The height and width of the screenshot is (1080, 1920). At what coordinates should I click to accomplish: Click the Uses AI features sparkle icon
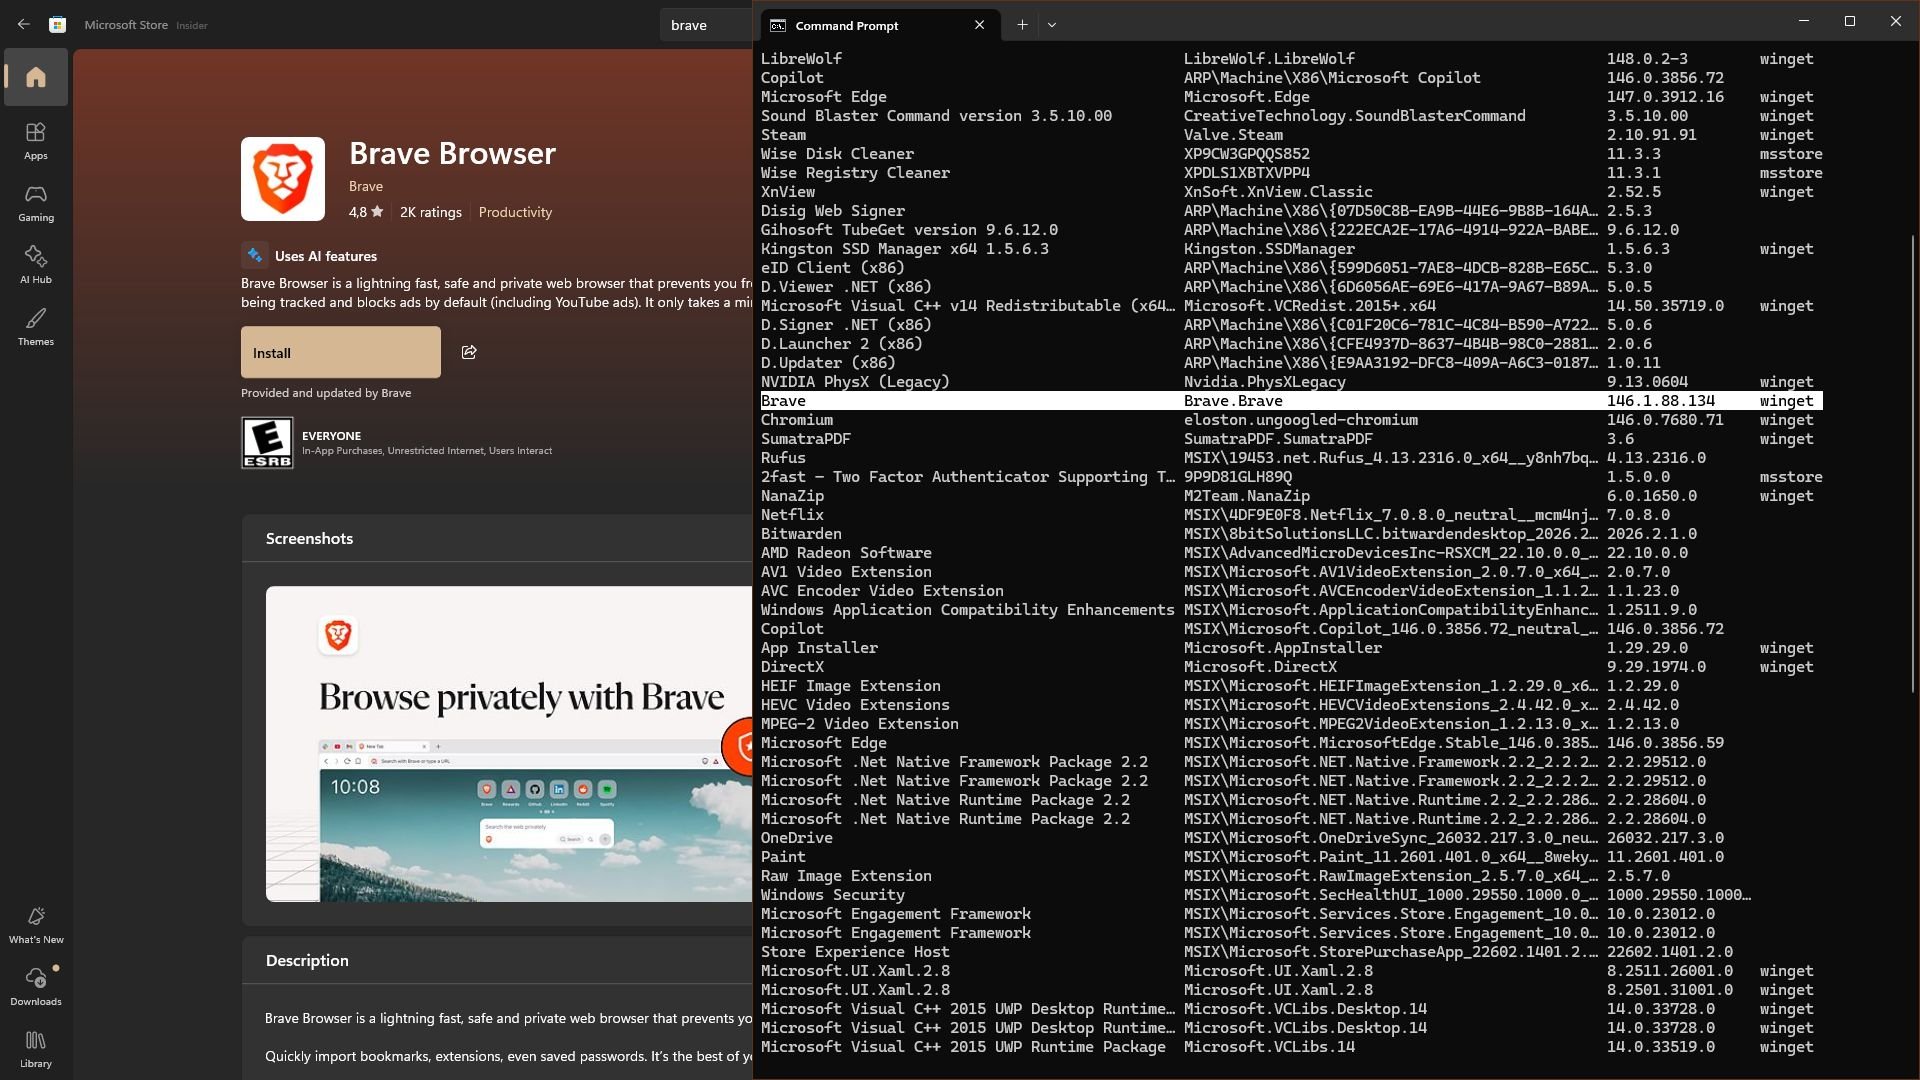click(x=254, y=255)
